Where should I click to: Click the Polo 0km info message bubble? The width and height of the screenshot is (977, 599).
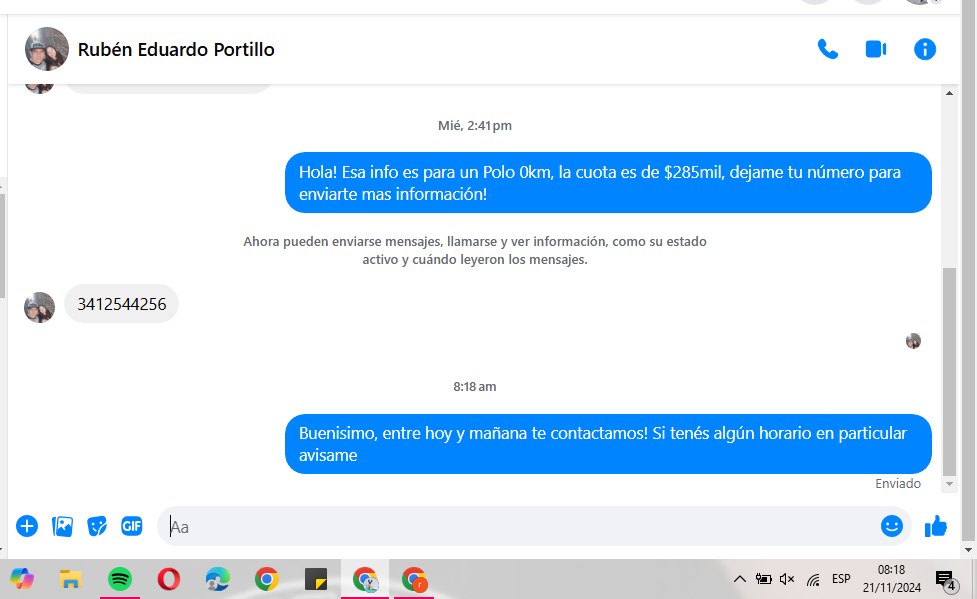pos(608,183)
